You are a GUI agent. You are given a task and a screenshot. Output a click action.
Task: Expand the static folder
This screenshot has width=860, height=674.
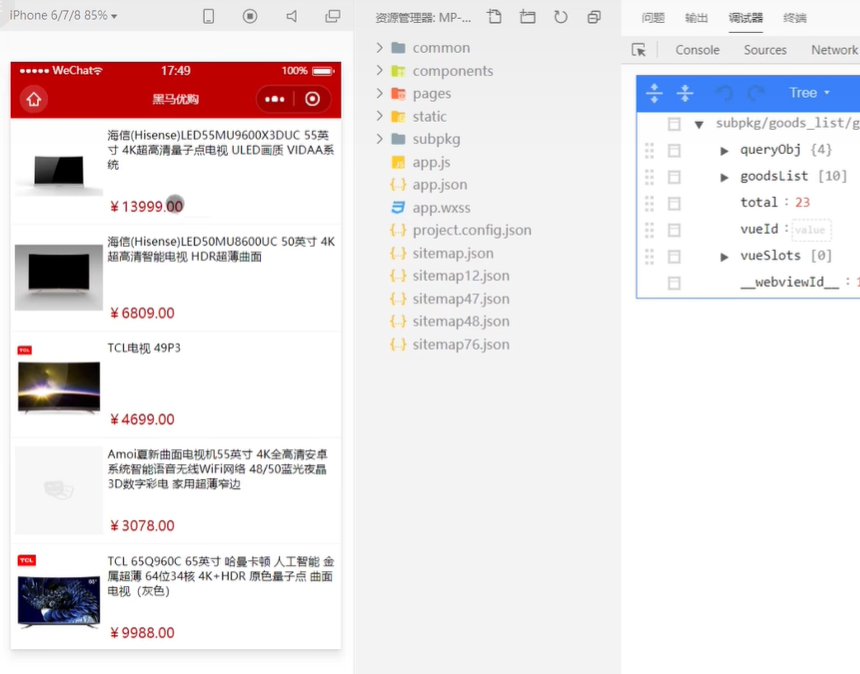click(380, 116)
